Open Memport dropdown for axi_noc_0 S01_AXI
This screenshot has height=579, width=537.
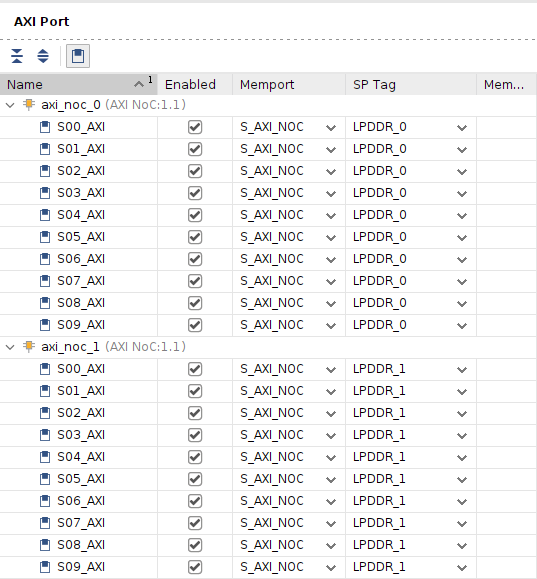[331, 150]
